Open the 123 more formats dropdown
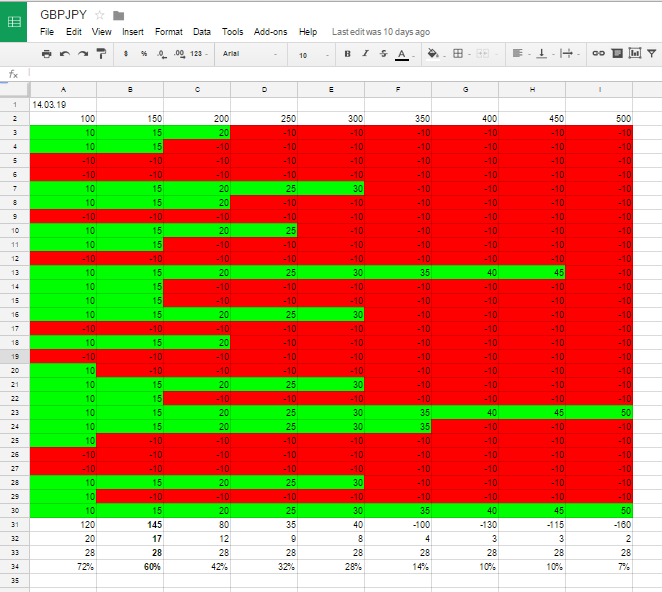This screenshot has width=662, height=592. point(198,54)
